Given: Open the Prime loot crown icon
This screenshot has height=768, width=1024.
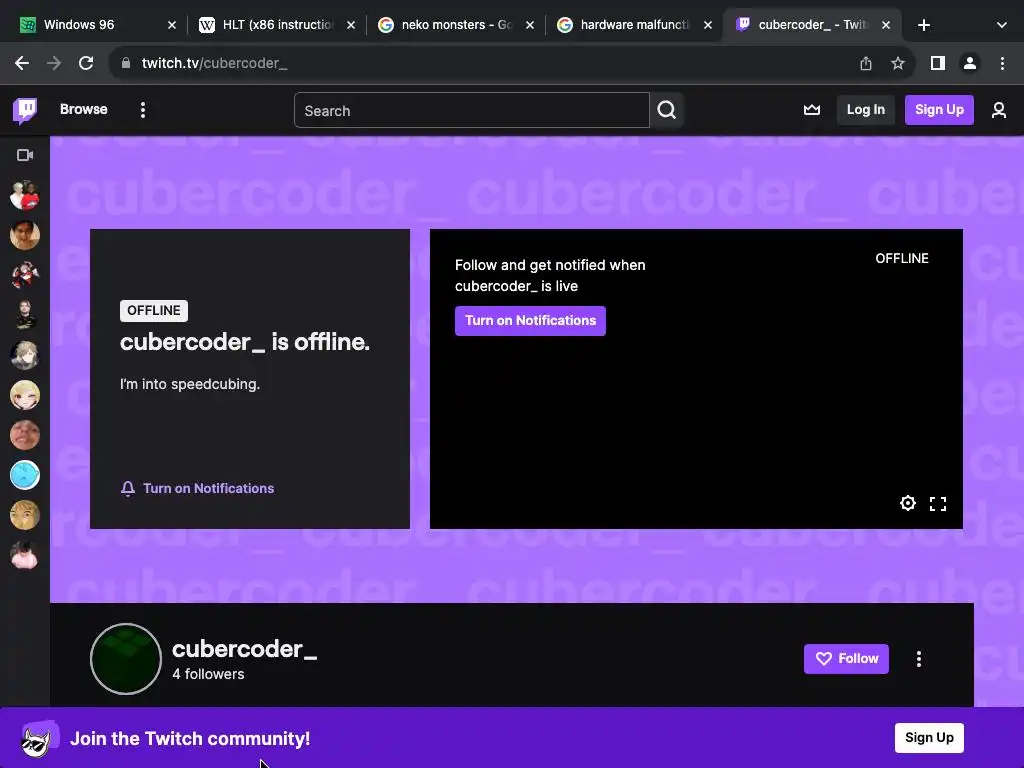Looking at the screenshot, I should coord(812,110).
